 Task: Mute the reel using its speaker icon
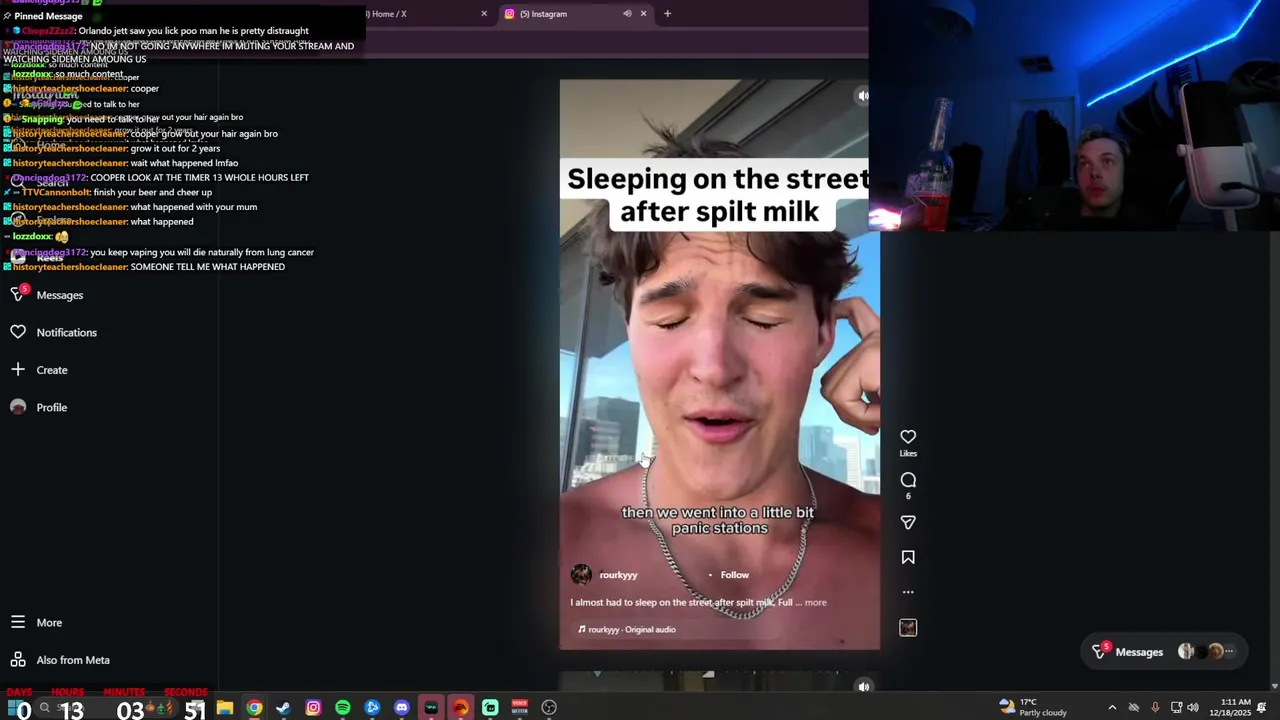(863, 96)
